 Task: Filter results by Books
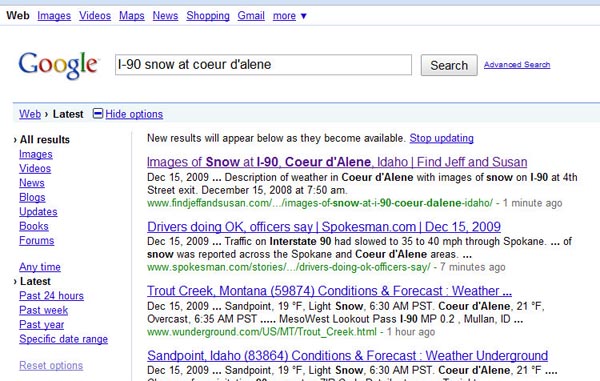pyautogui.click(x=34, y=226)
